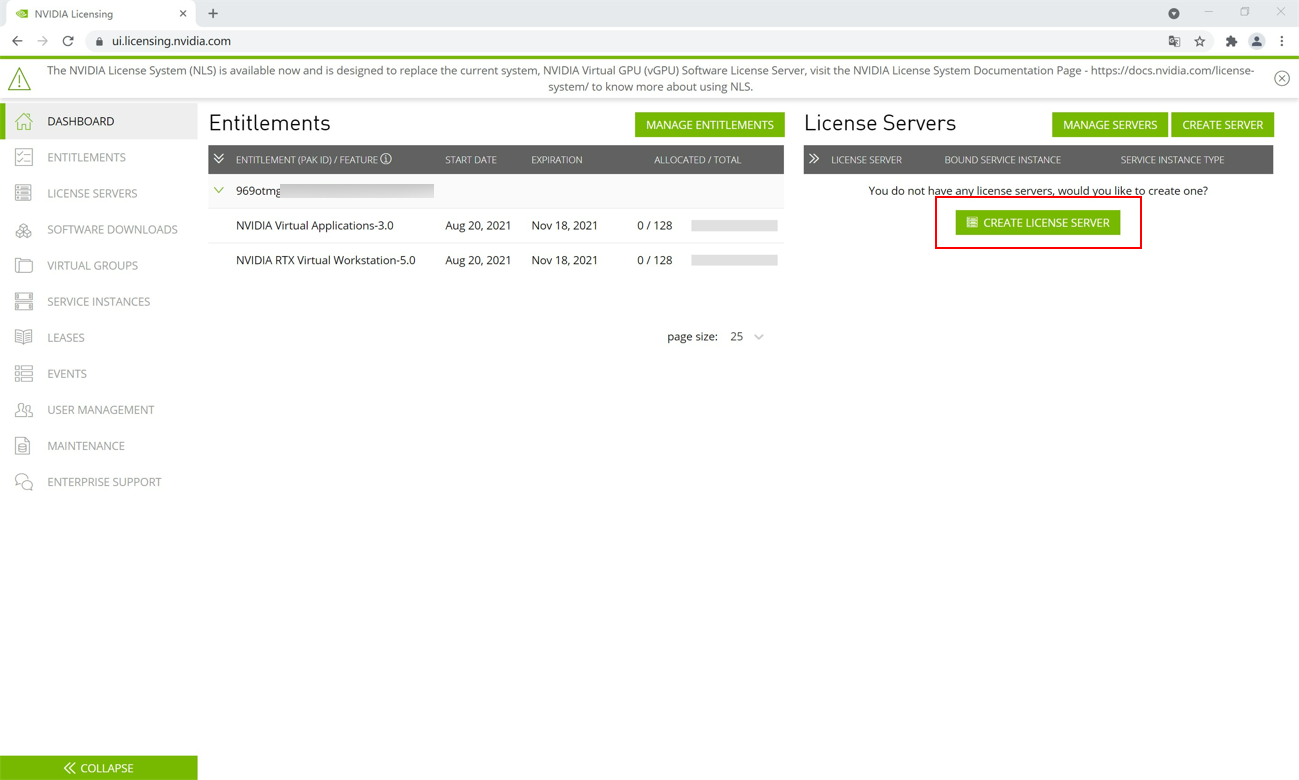Click the NVIDIA Virtual Applications allocation bar
This screenshot has height=780, width=1299.
(734, 226)
